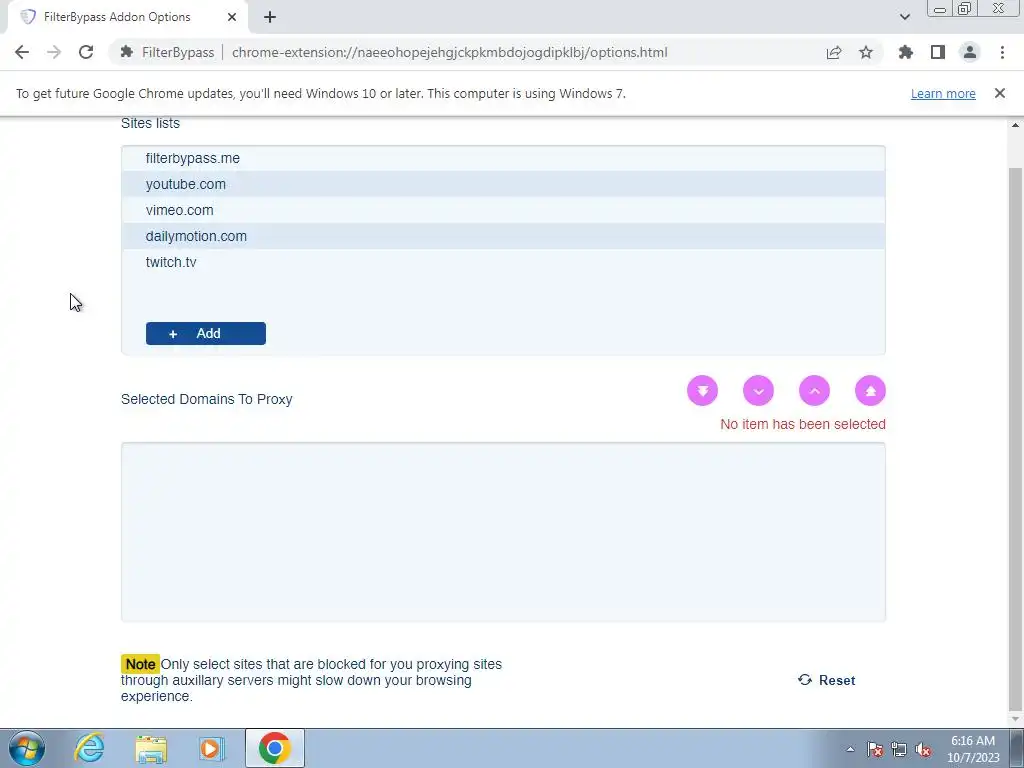Open Chrome three-dot menu
Screen dimensions: 1024x768
tap(1002, 52)
